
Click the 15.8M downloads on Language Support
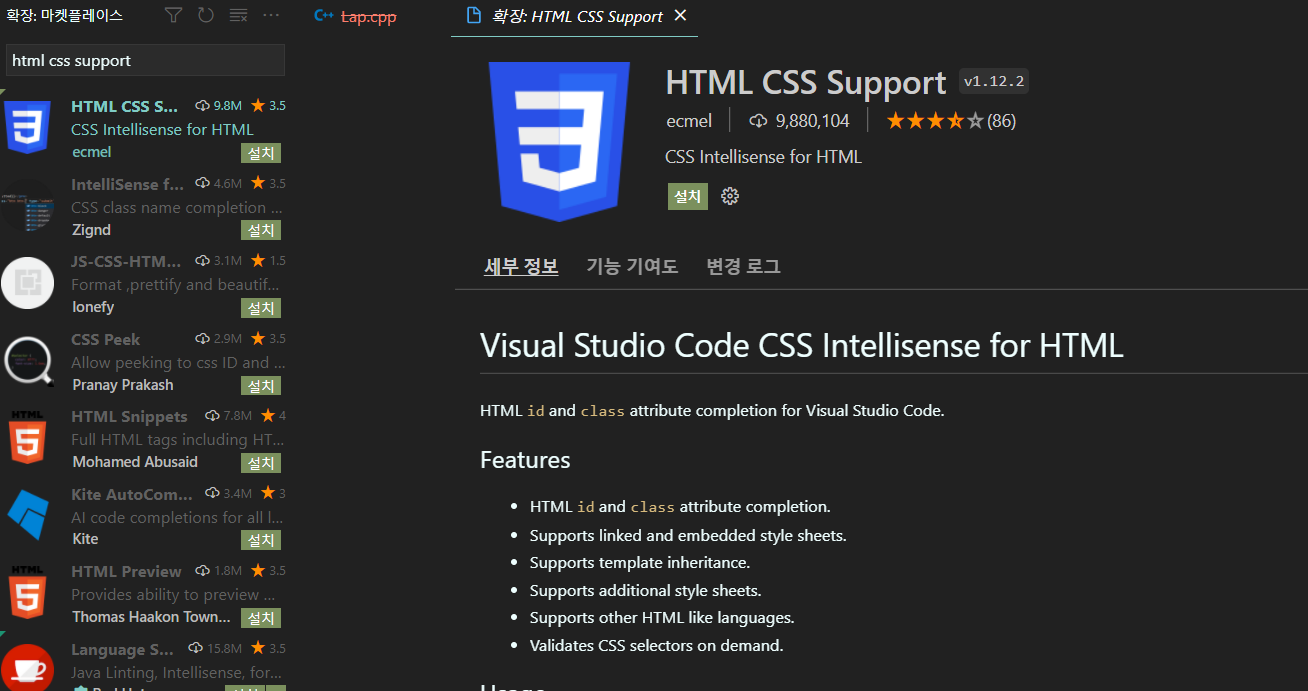point(225,650)
